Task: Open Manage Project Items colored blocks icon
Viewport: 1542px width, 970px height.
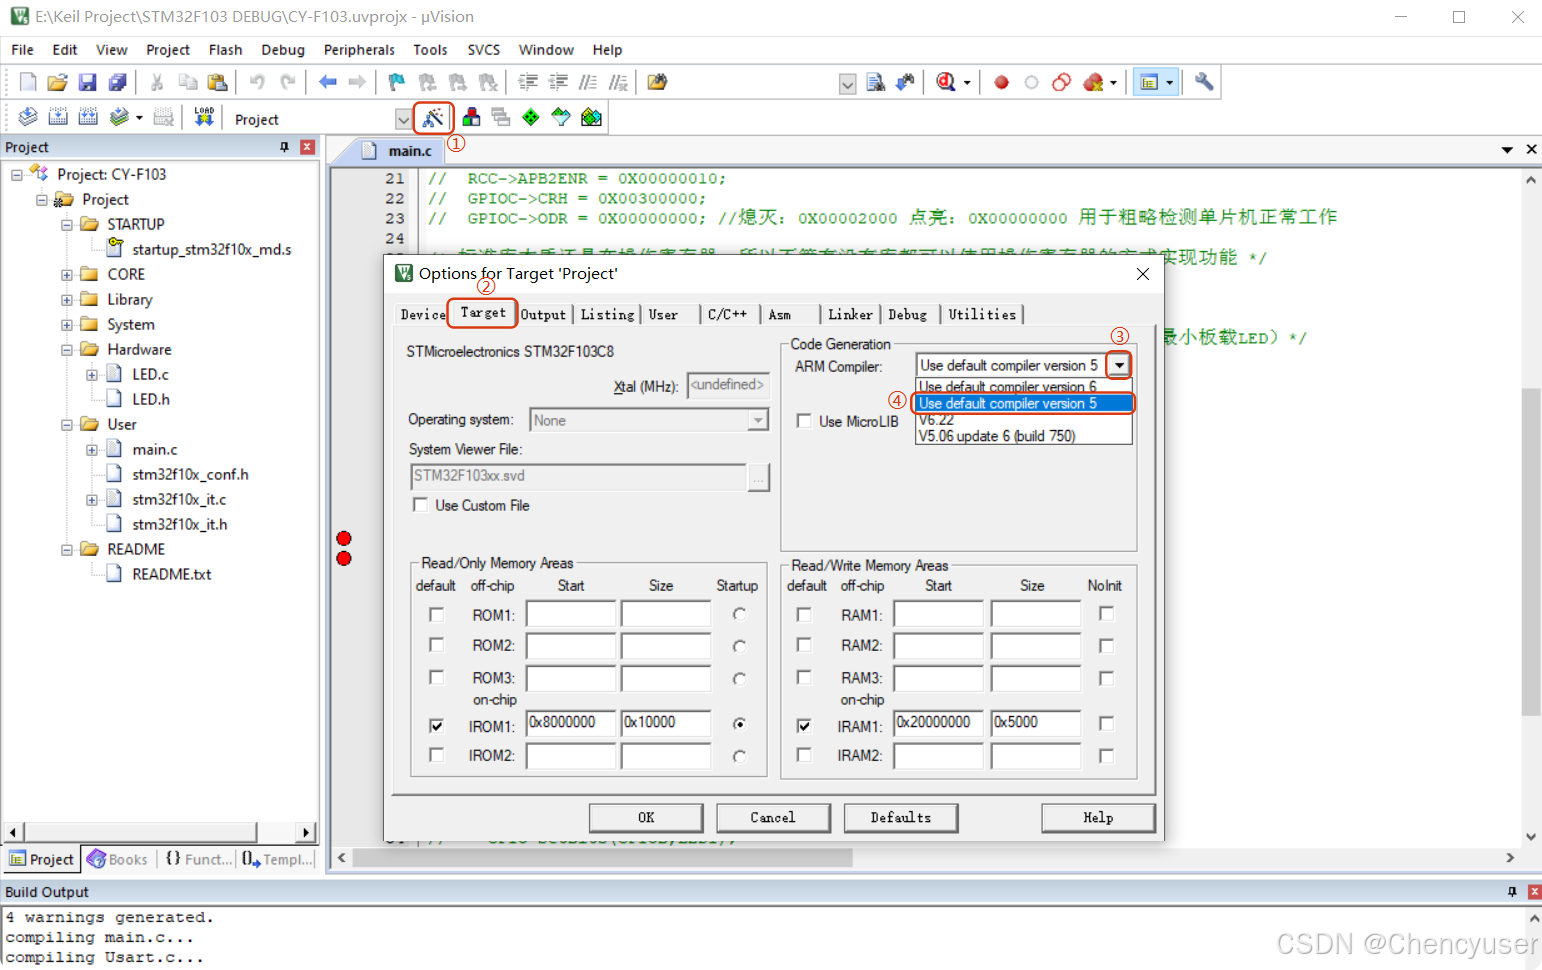Action: click(471, 117)
